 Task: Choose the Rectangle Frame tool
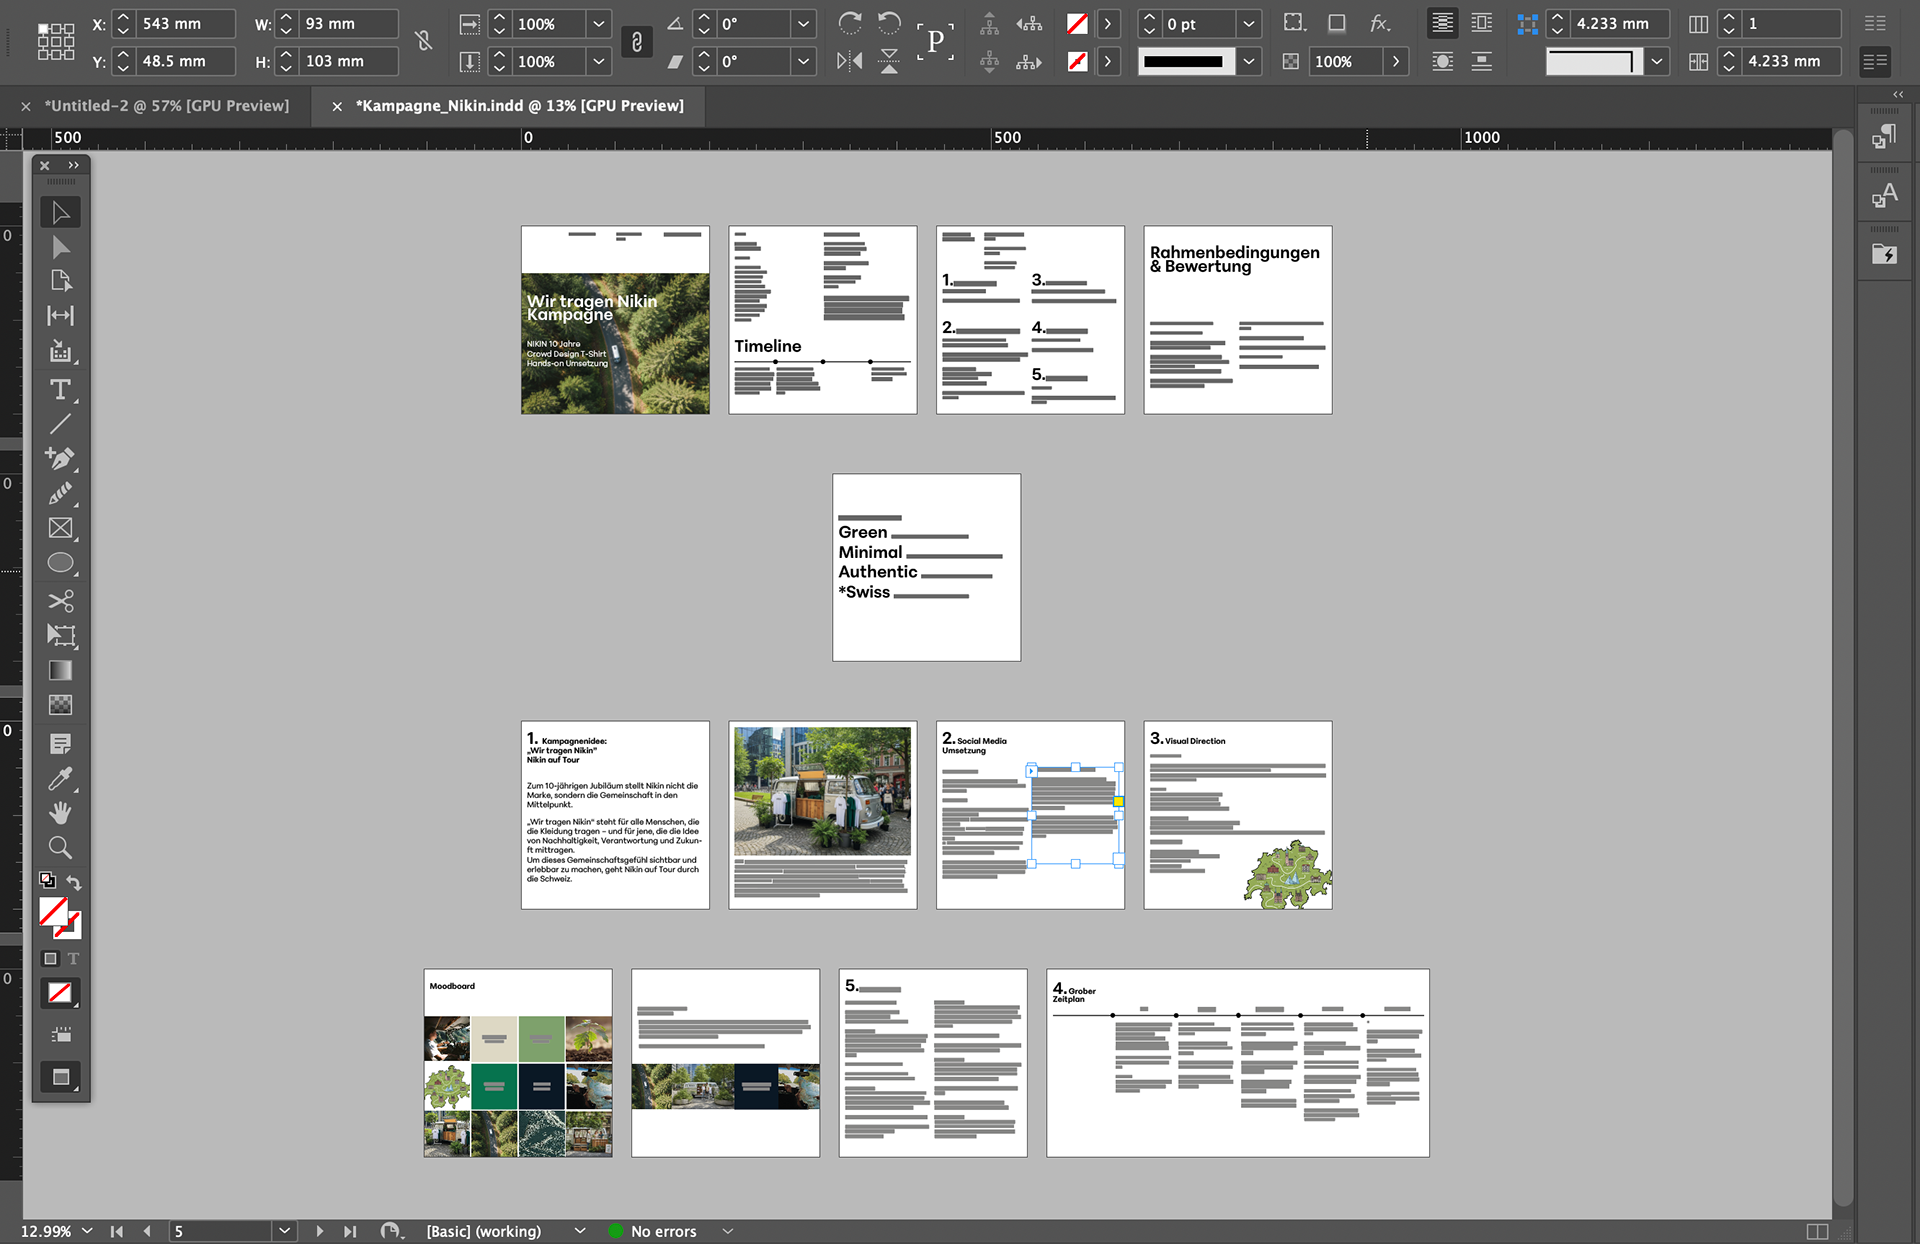pos(60,528)
